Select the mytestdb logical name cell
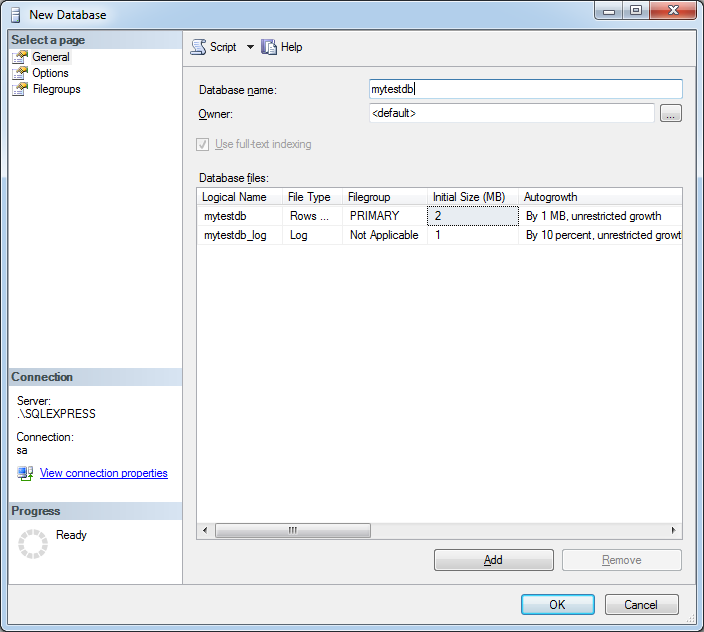 click(x=240, y=216)
